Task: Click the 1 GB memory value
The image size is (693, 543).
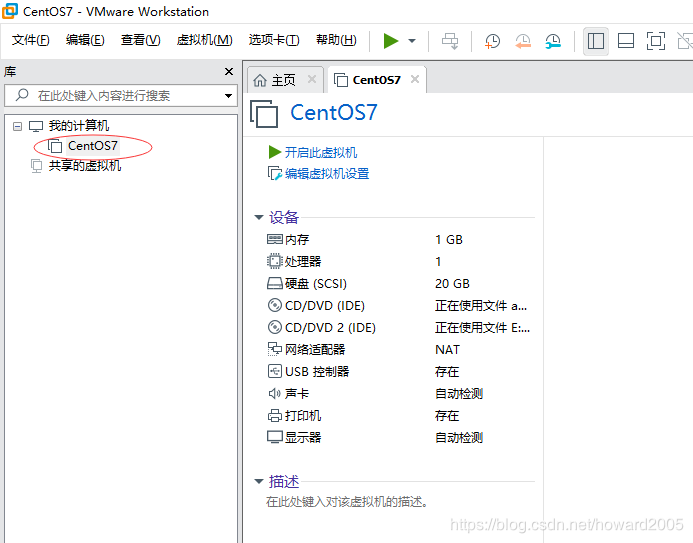Action: pyautogui.click(x=449, y=239)
